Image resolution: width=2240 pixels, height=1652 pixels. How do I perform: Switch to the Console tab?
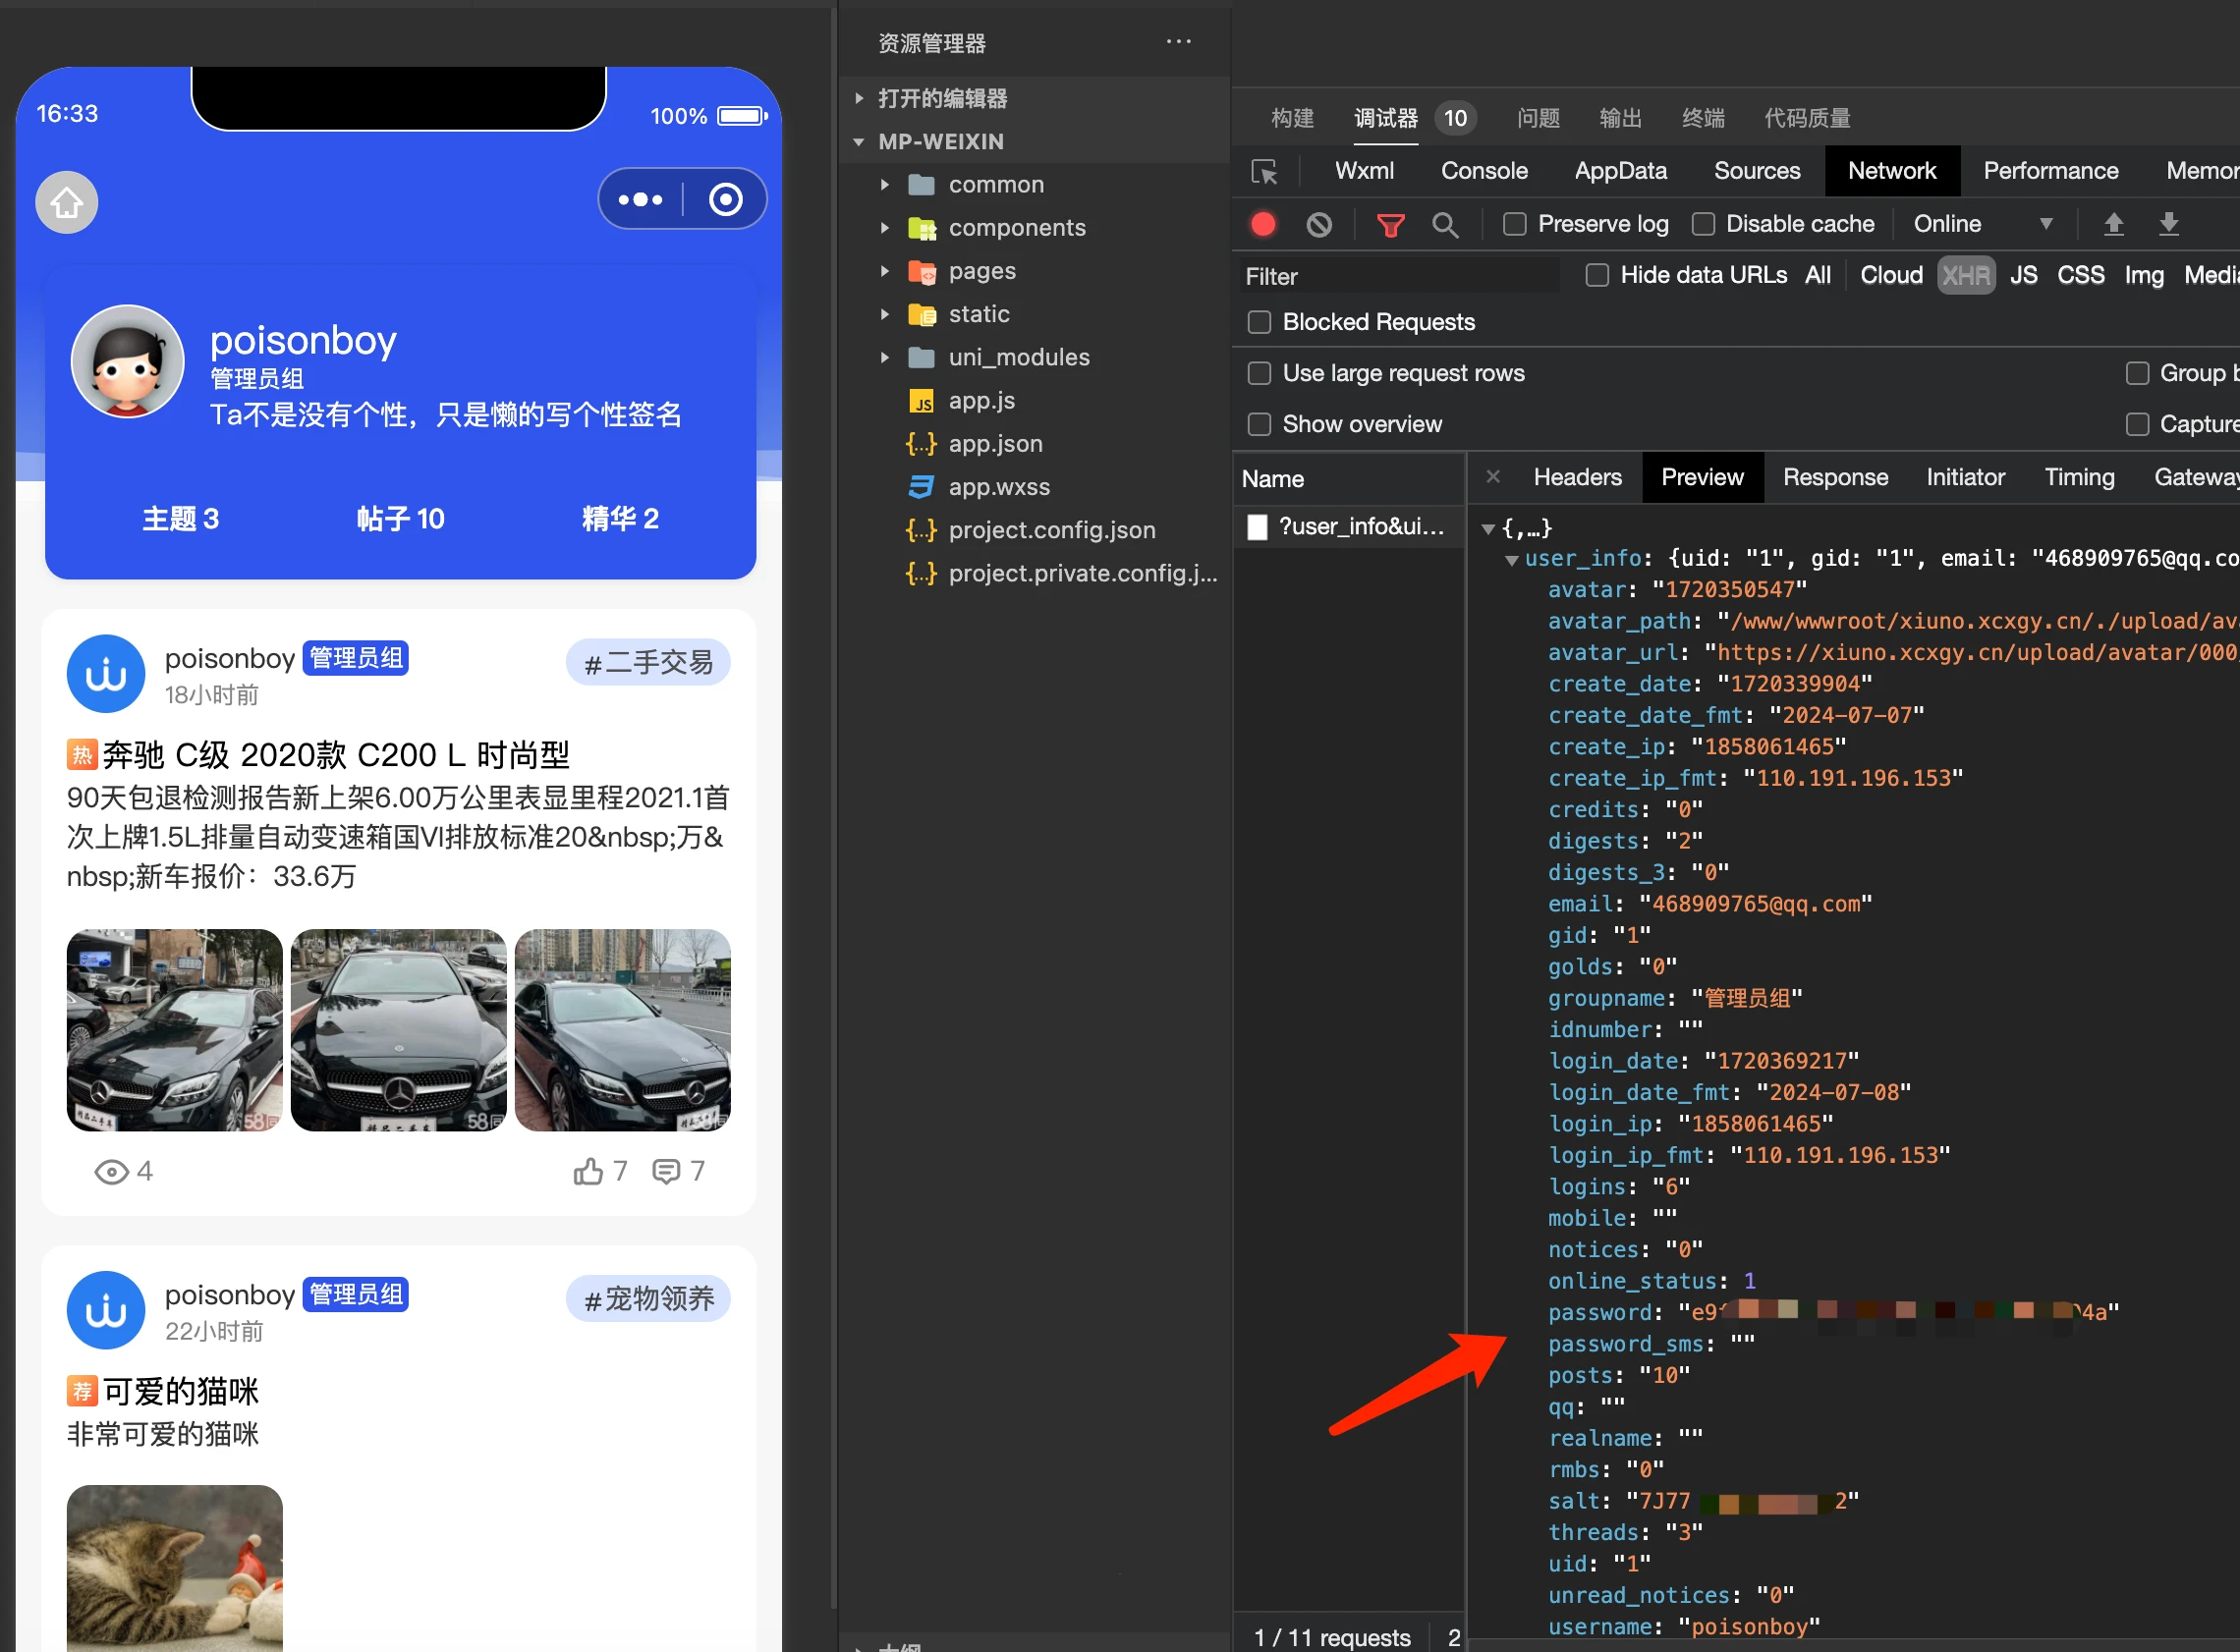click(1483, 171)
